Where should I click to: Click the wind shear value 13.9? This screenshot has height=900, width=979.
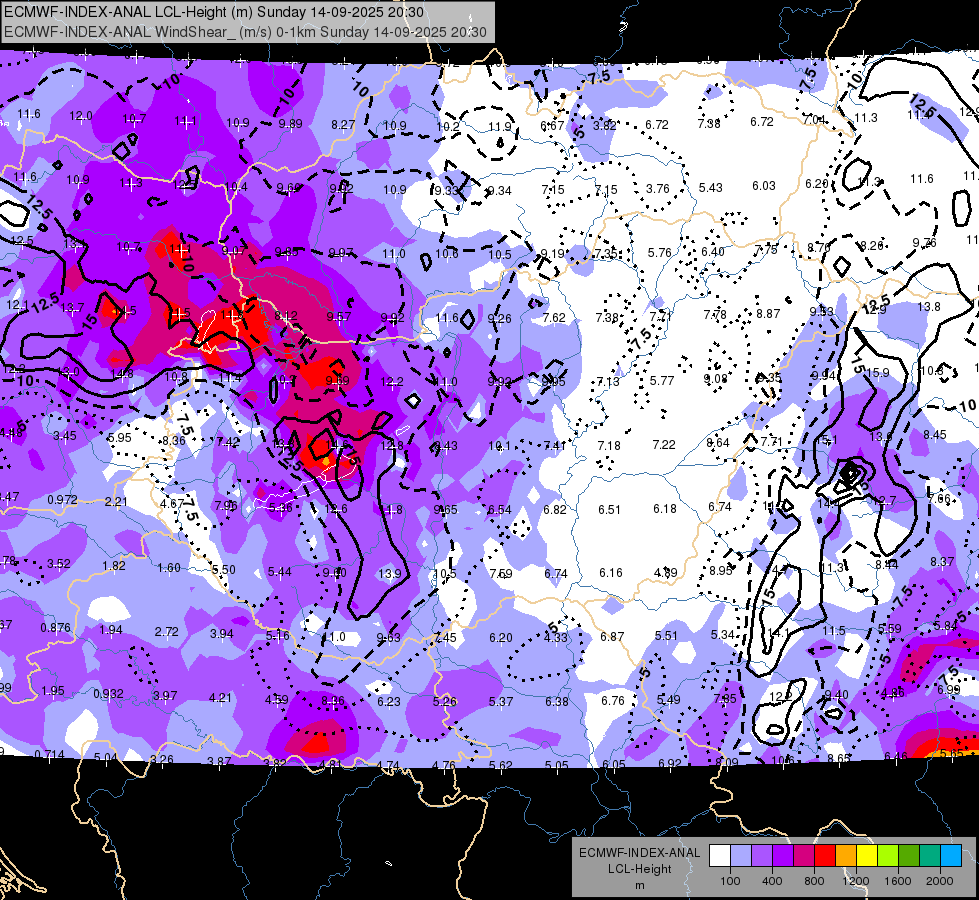tap(390, 574)
